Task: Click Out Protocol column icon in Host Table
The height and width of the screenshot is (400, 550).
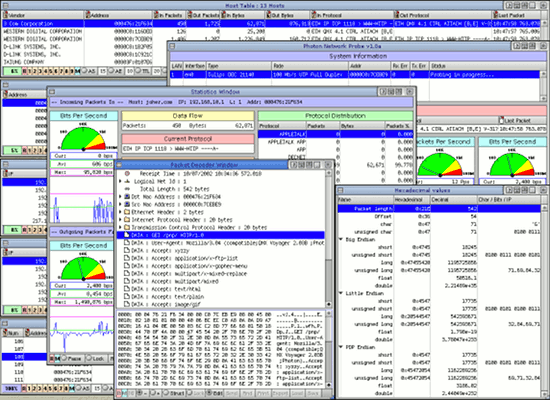Action: click(397, 15)
